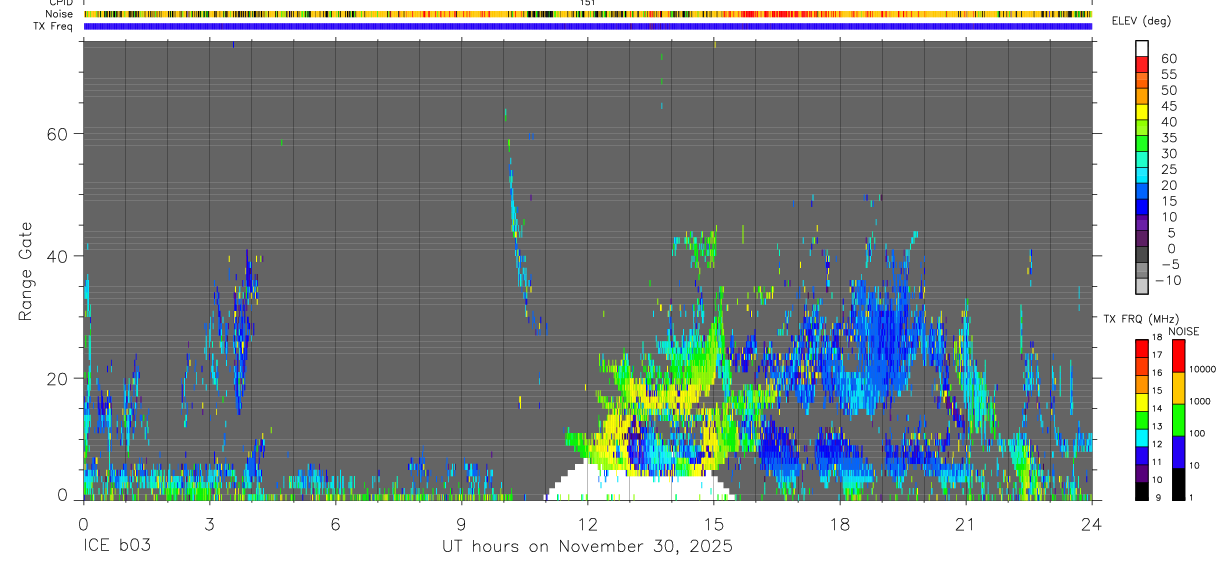Screen dimensions: 1228x567
Task: Click the 0 tick label on time axis
Action: tap(83, 523)
